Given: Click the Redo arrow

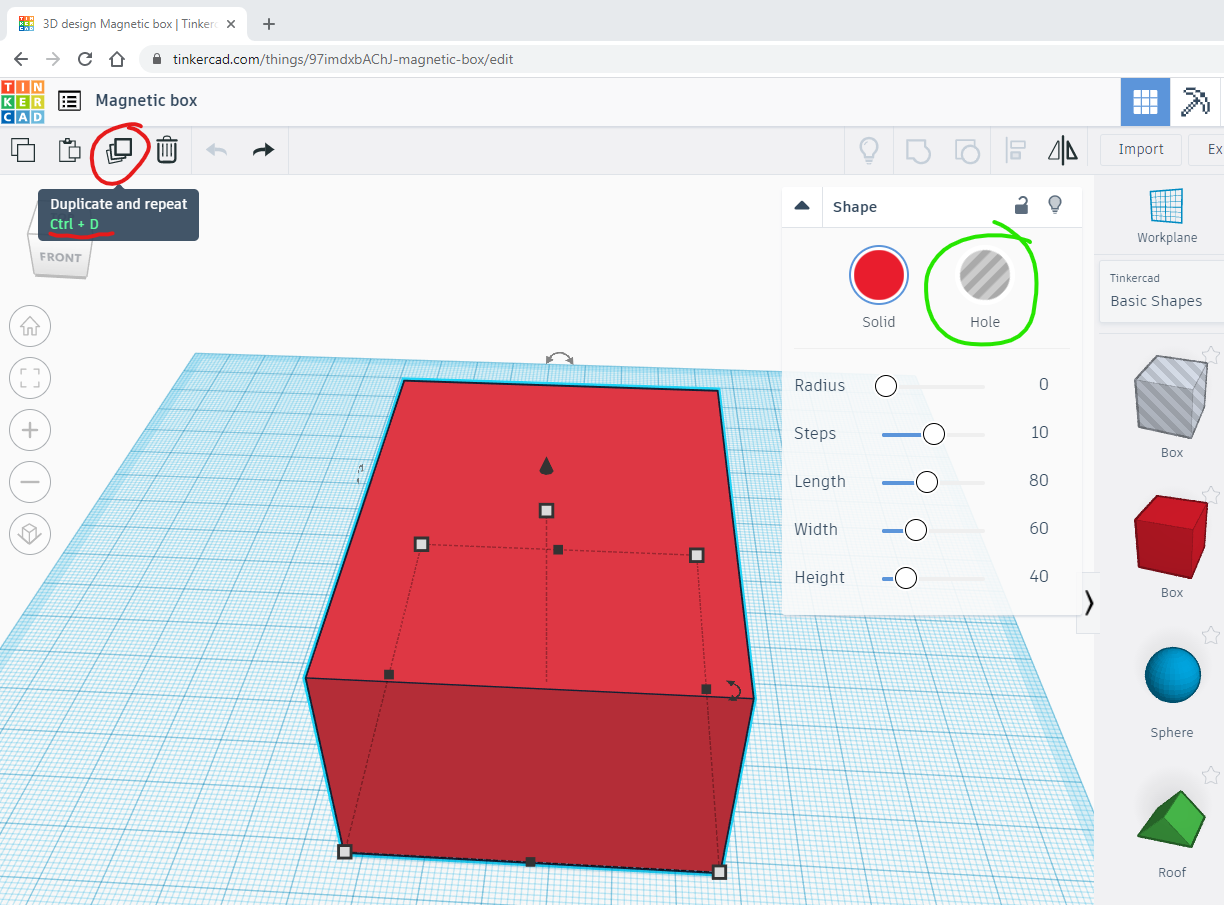Looking at the screenshot, I should tap(263, 150).
